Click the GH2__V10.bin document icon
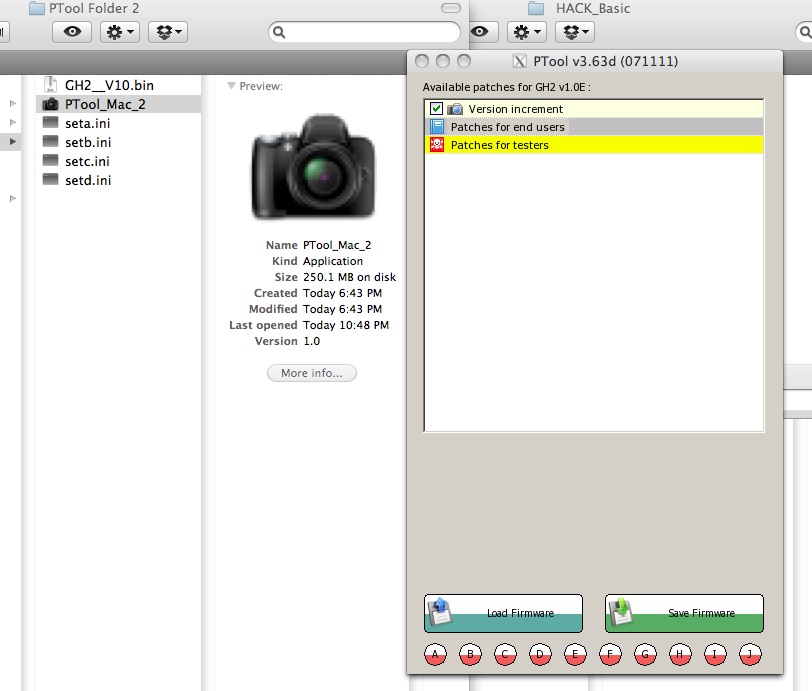 (50, 84)
